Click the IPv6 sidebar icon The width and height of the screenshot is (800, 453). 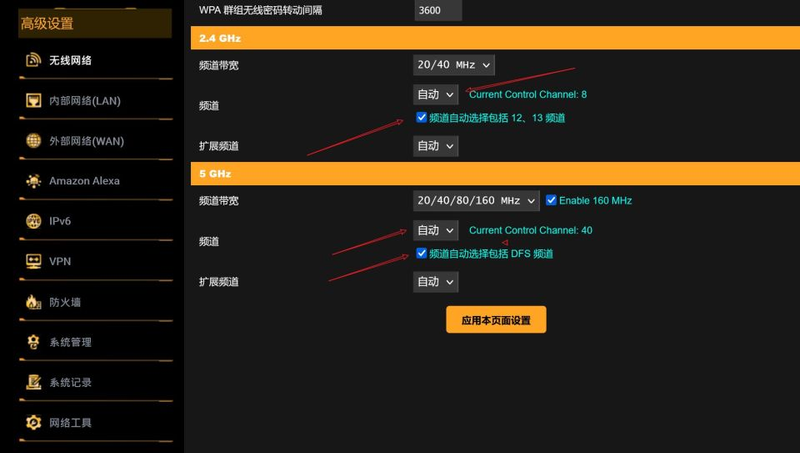pyautogui.click(x=33, y=221)
